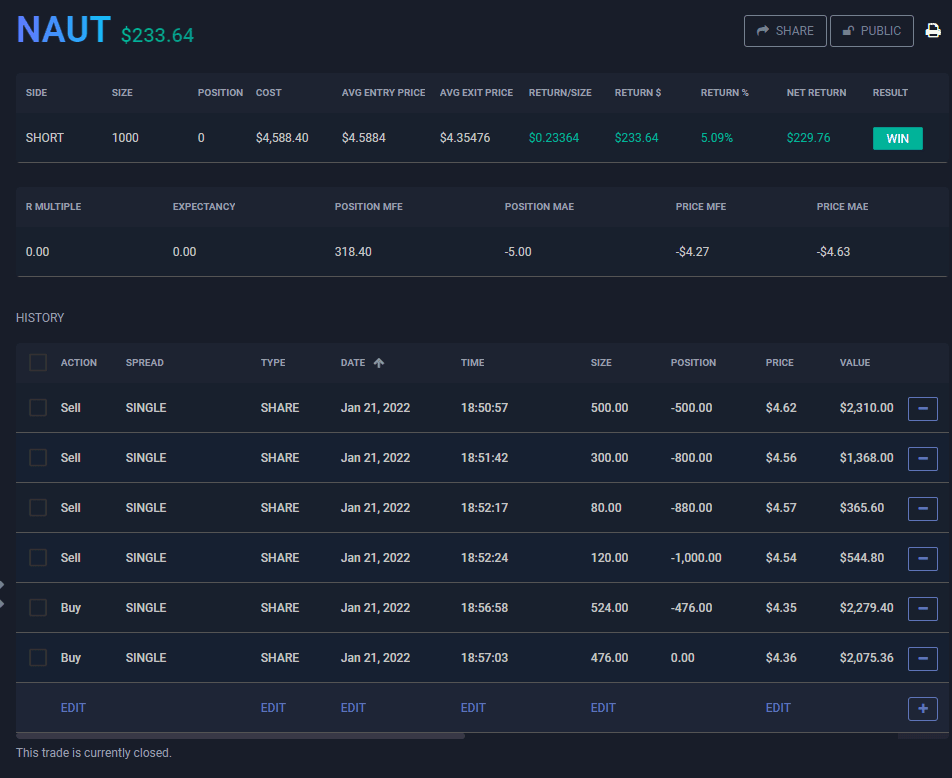Click EDIT under the Time column
952x778 pixels.
tap(473, 708)
